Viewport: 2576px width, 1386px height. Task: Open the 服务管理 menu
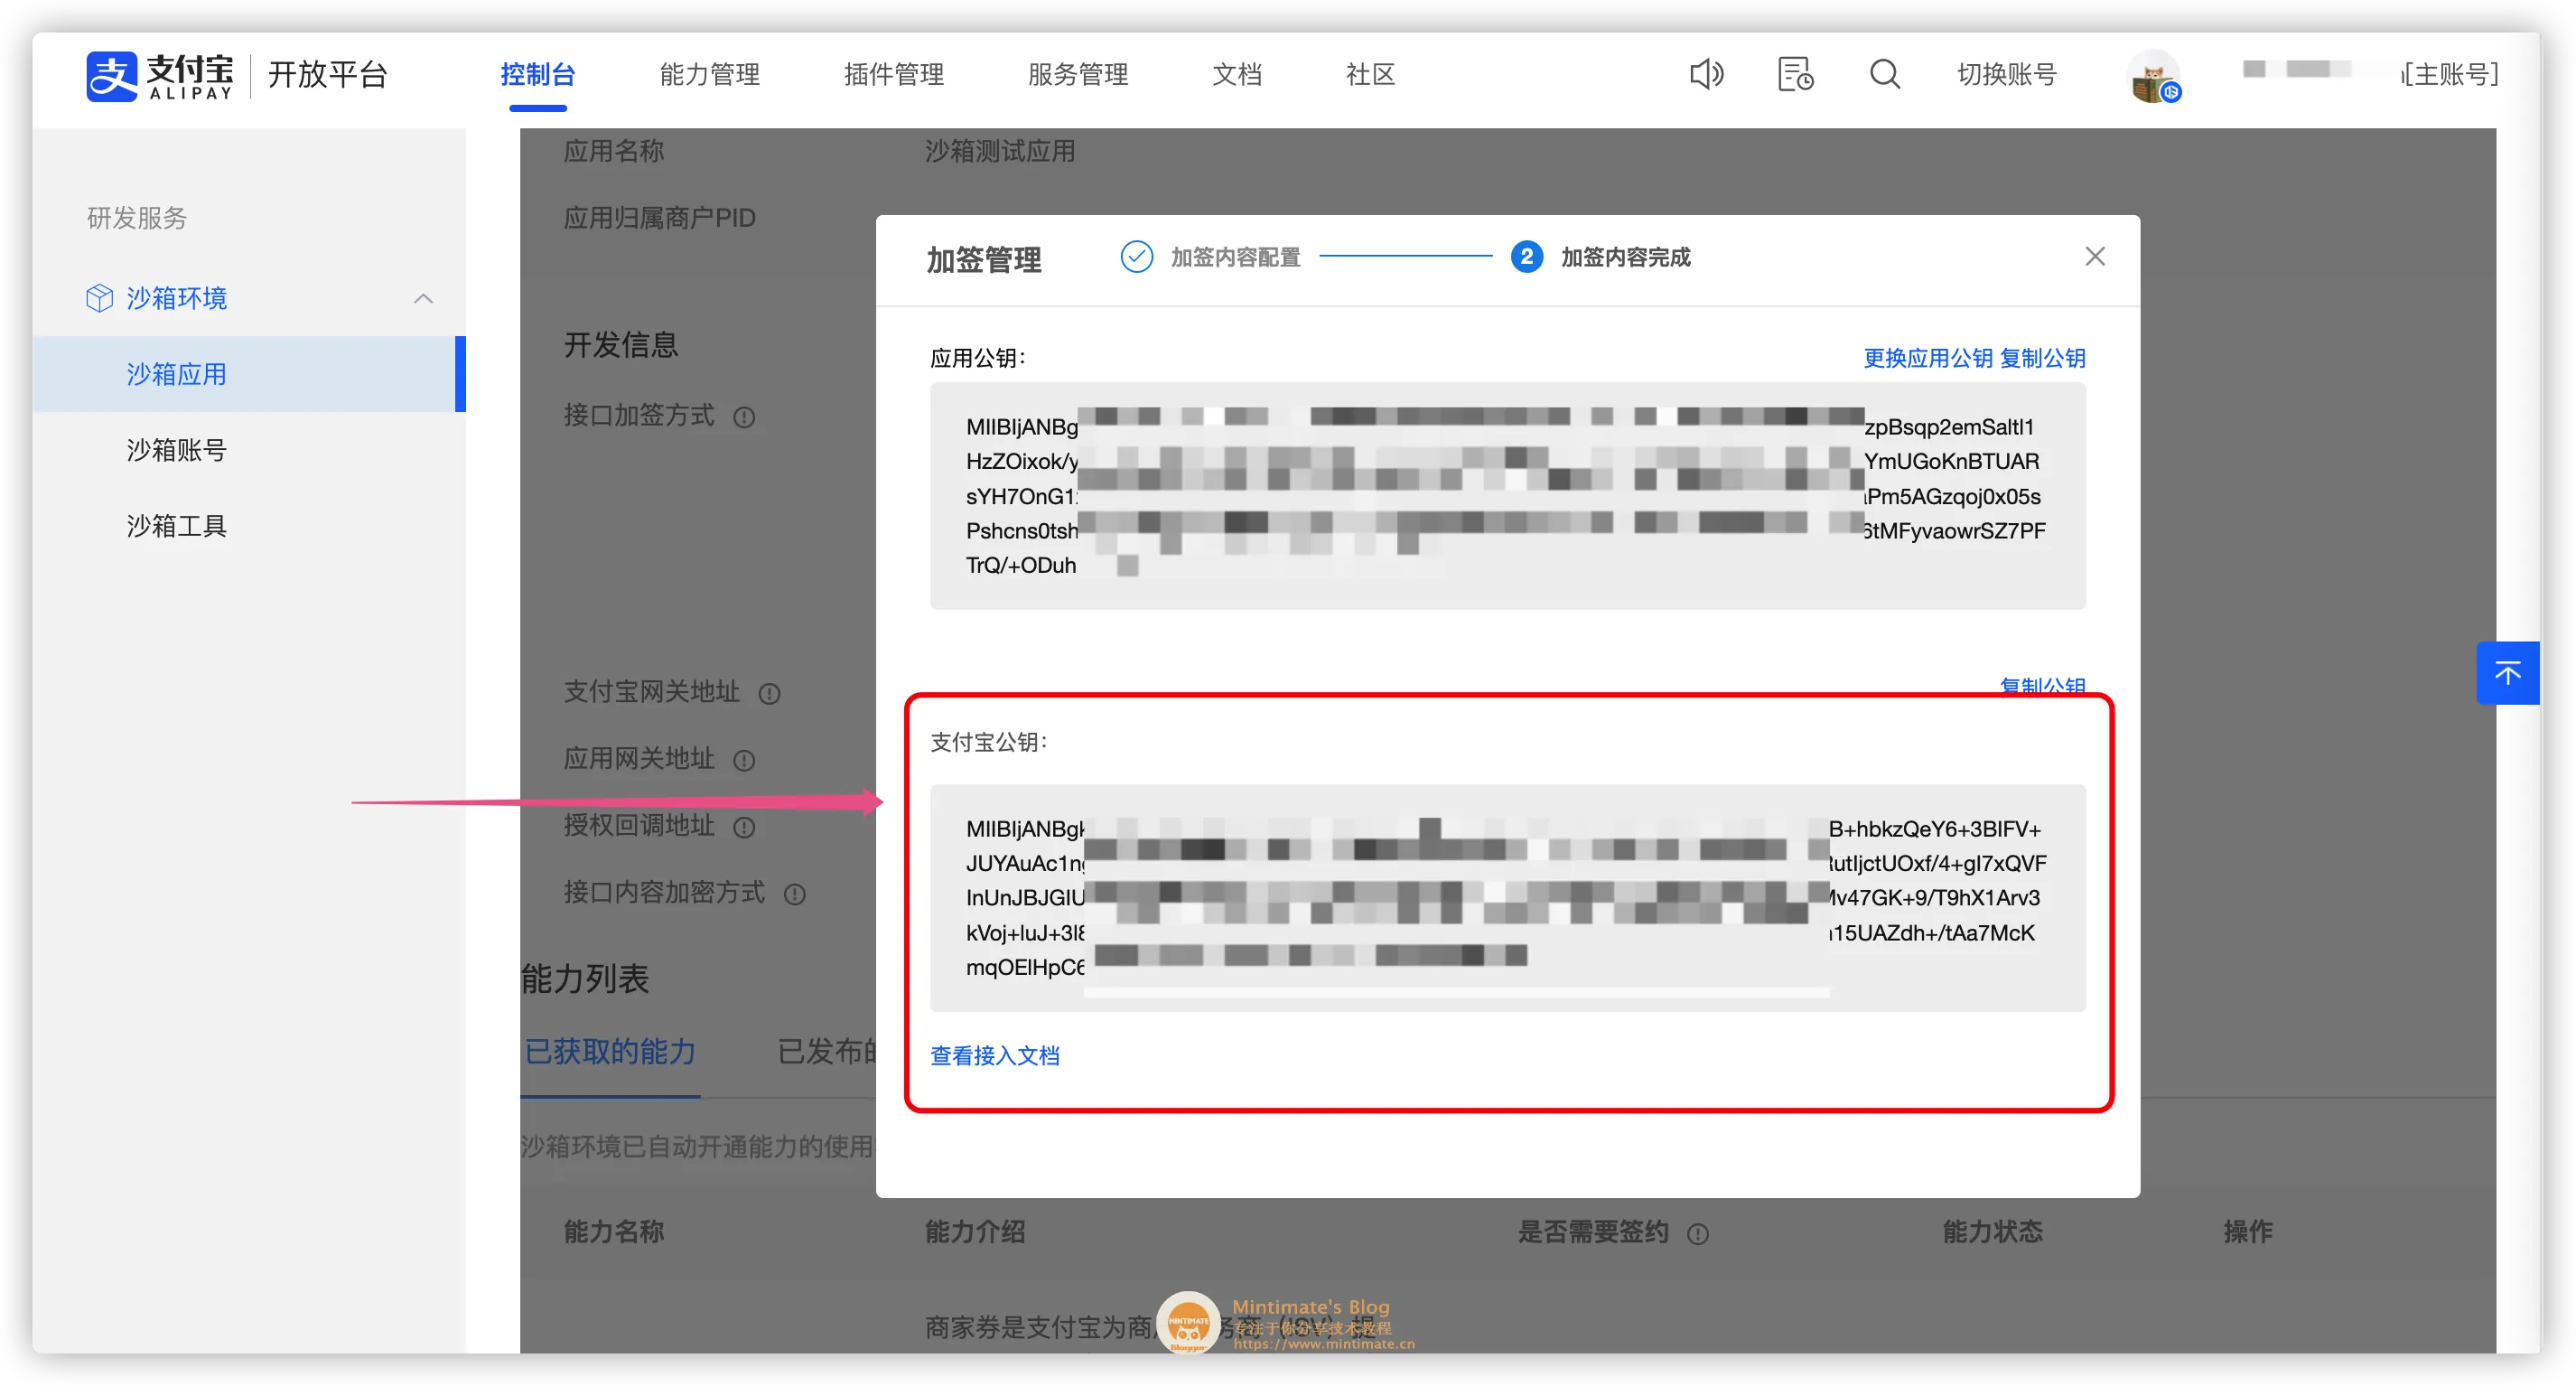point(1077,74)
